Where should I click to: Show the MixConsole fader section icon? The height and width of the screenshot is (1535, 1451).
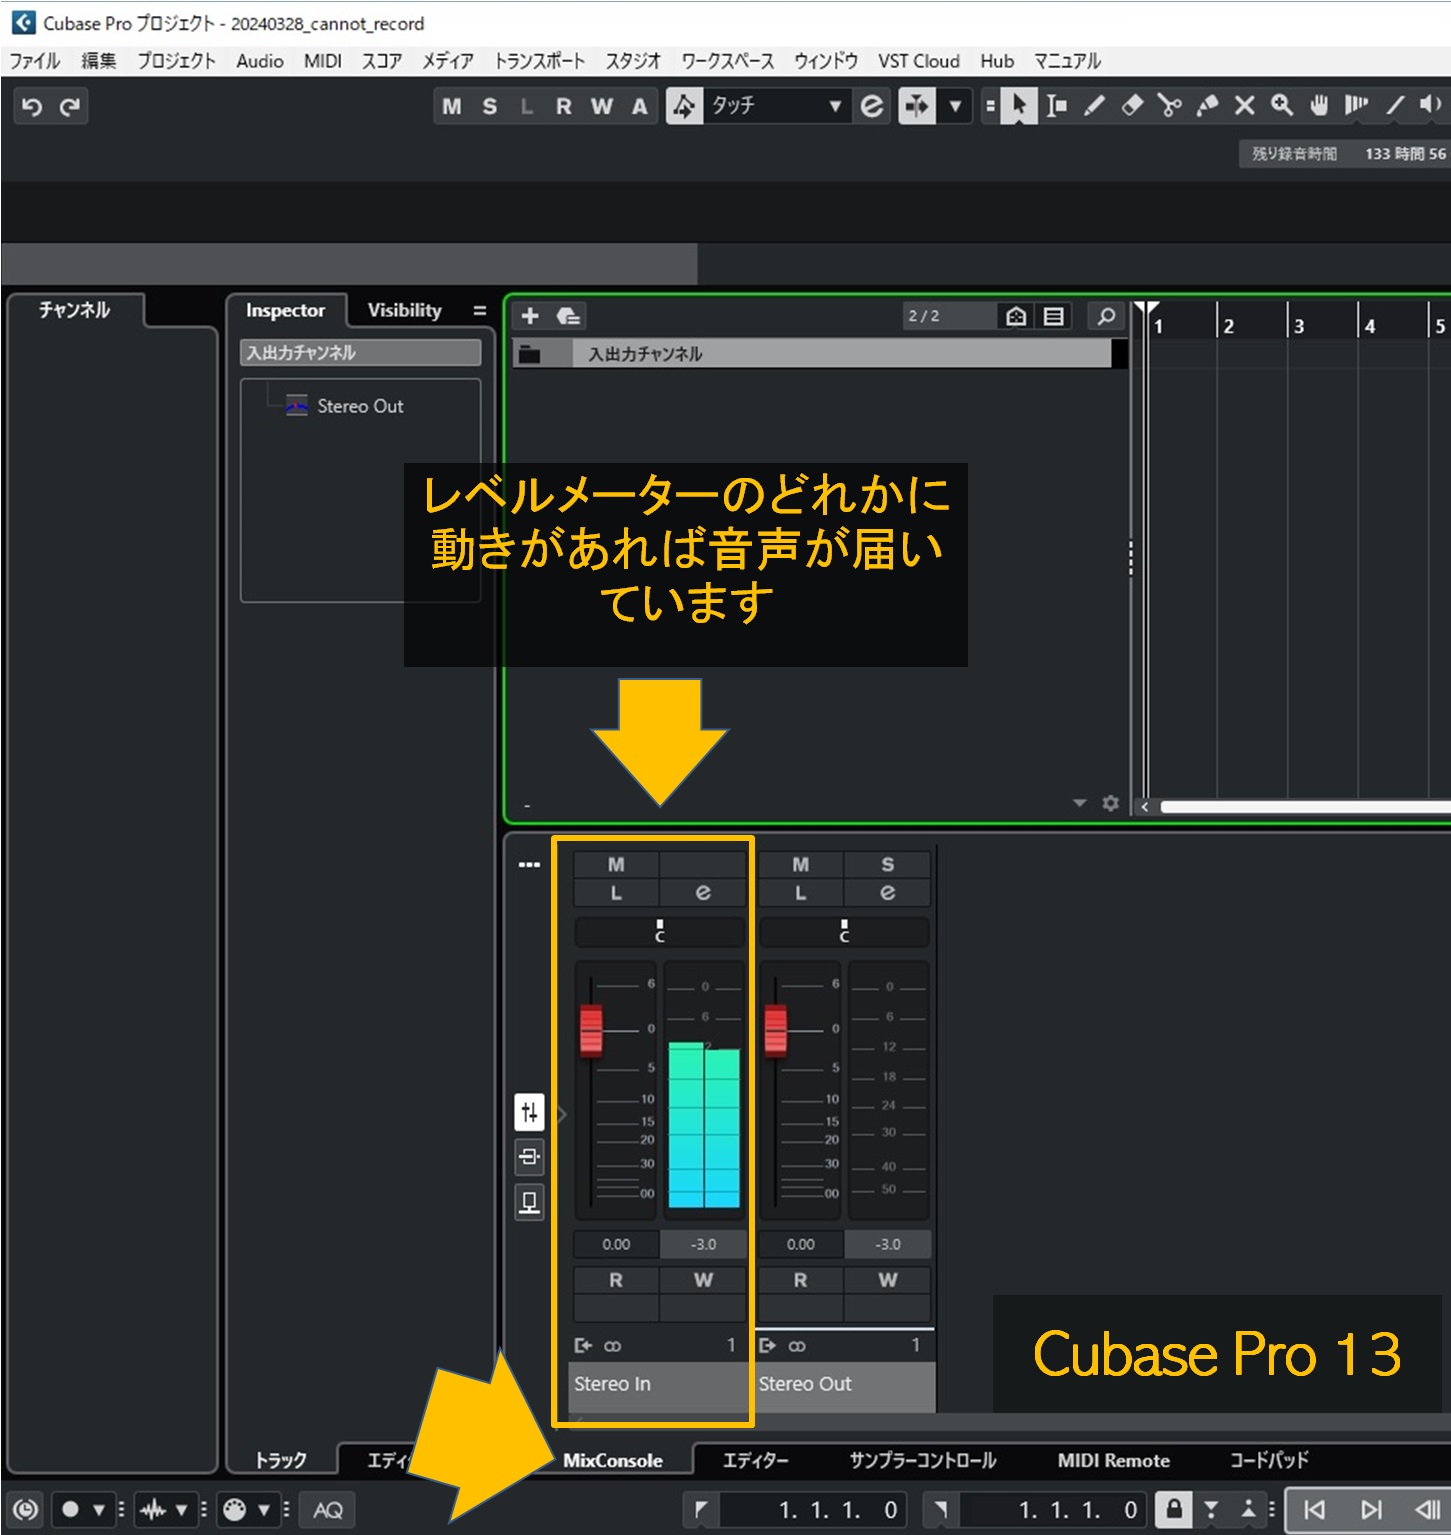point(530,1112)
